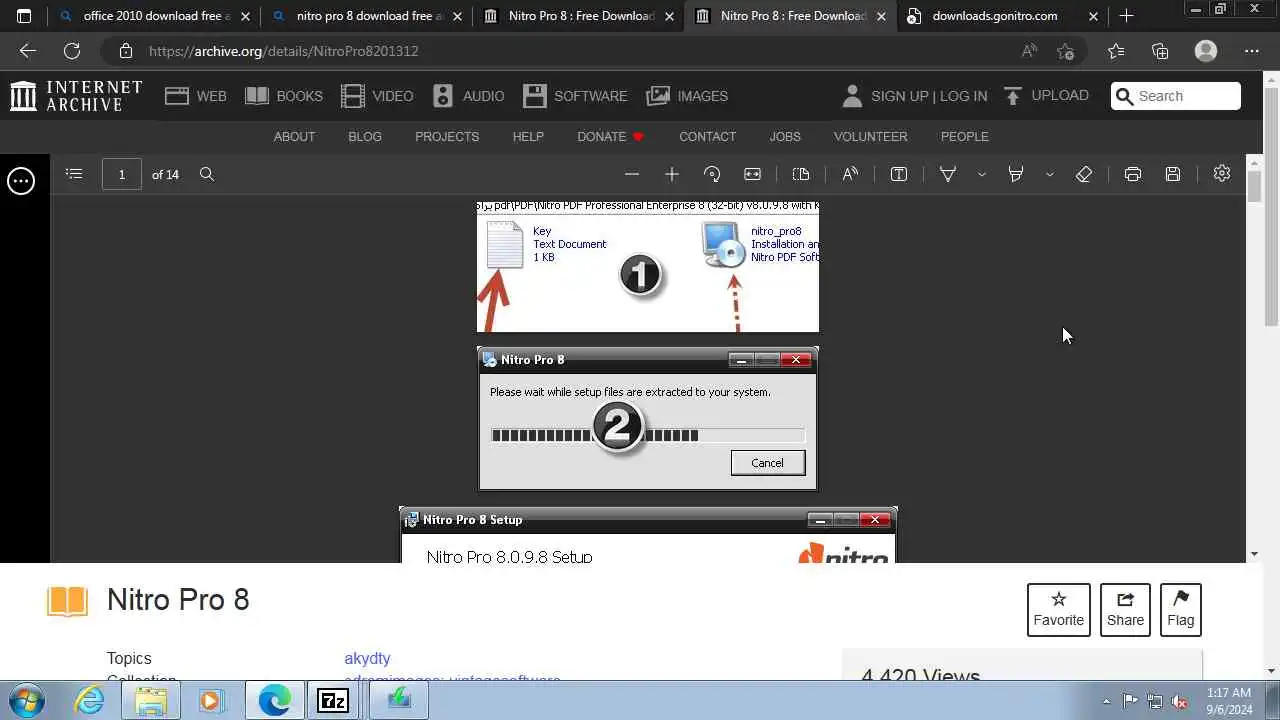Open browser Collections
The height and width of the screenshot is (720, 1280).
pos(1160,51)
